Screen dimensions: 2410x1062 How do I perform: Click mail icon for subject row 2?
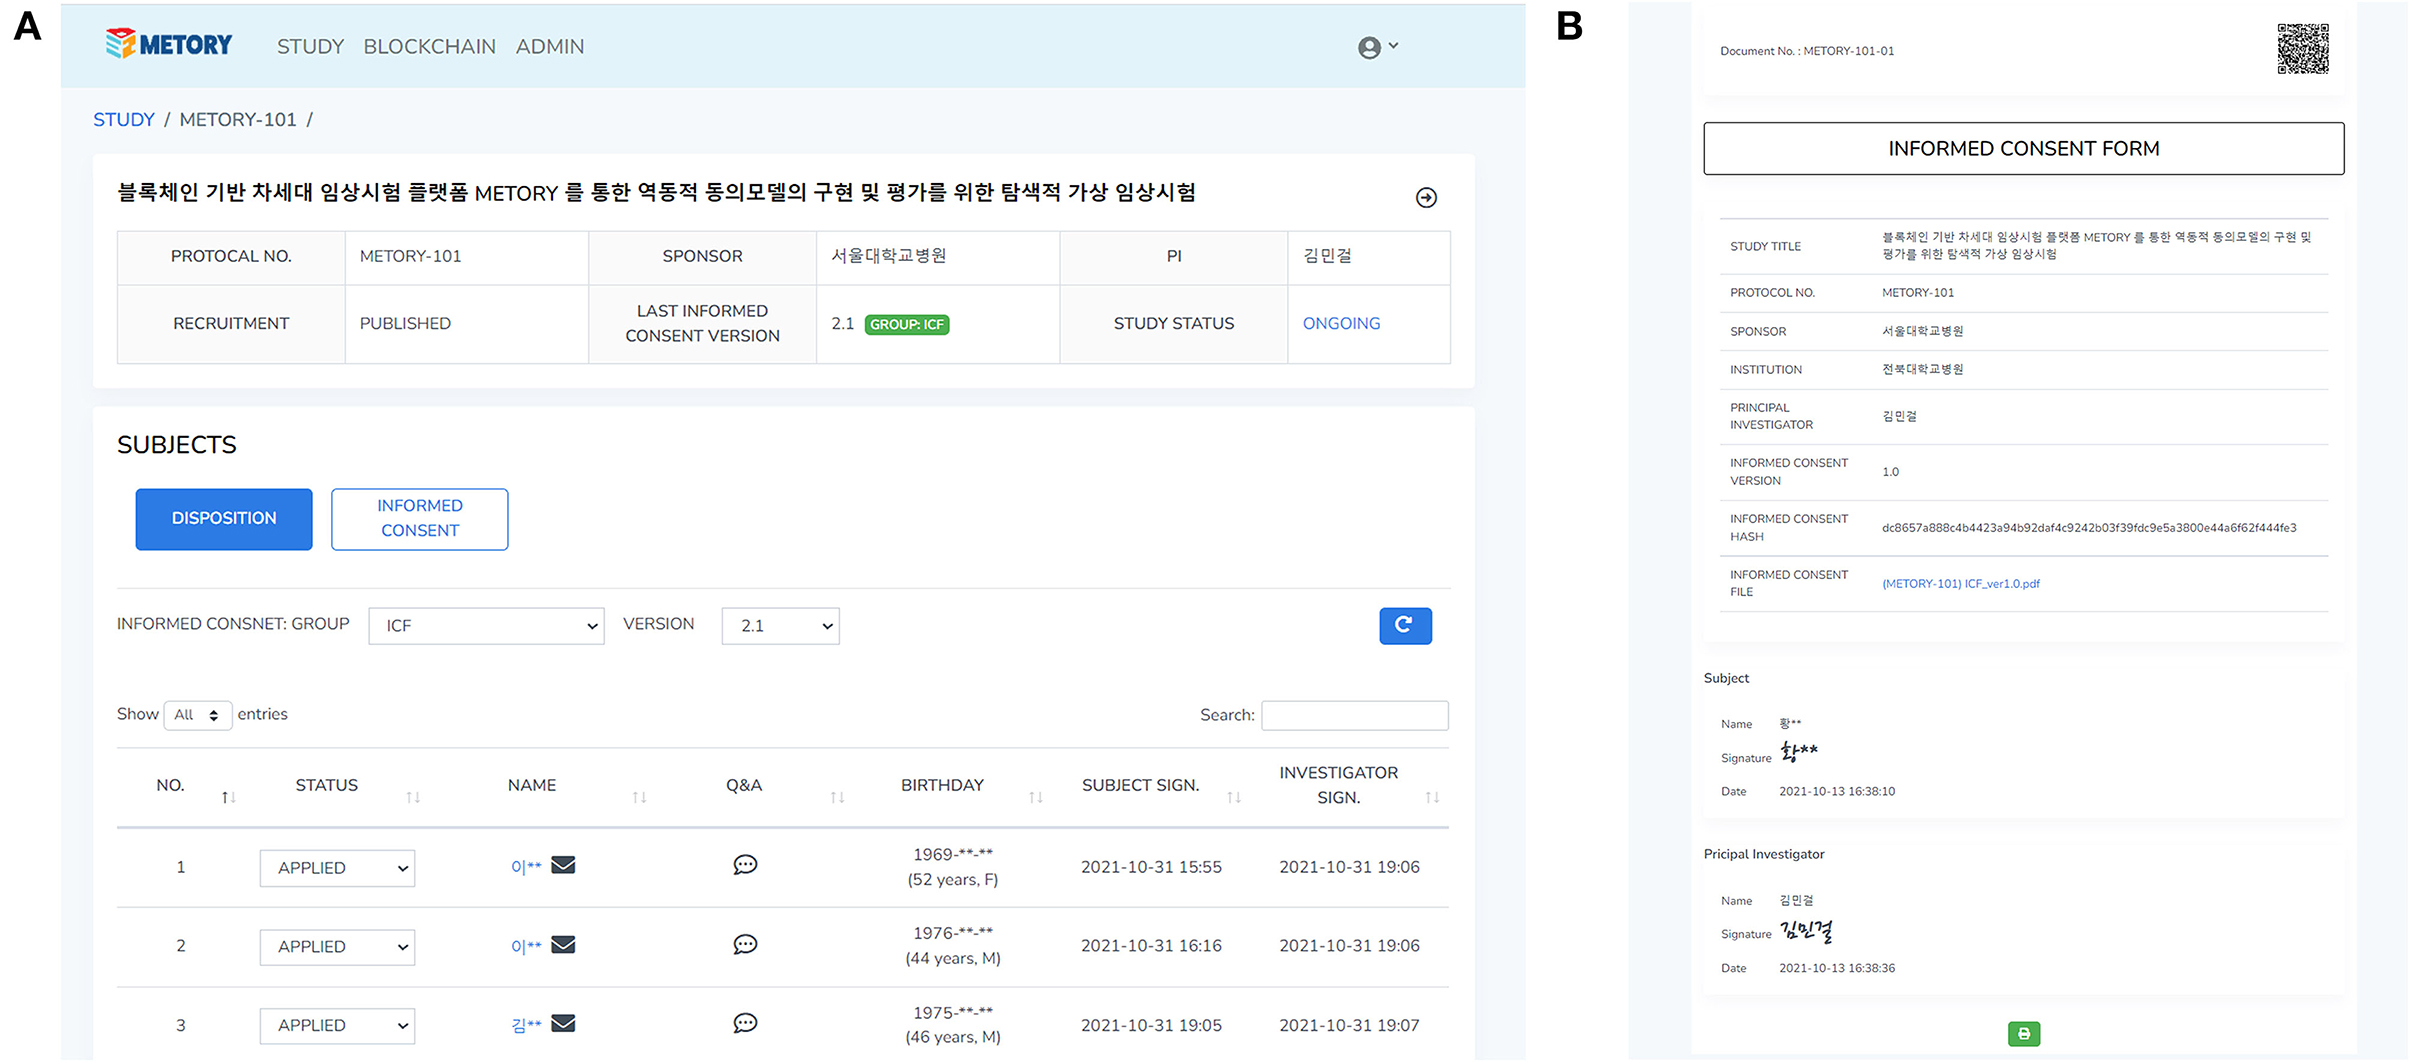point(563,944)
